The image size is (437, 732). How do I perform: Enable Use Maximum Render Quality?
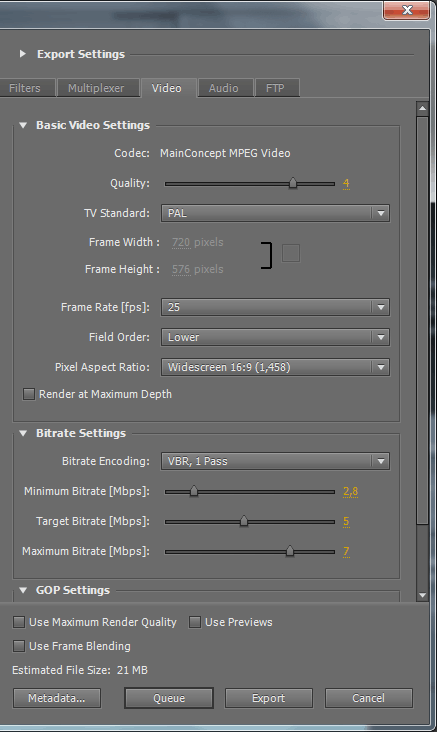pyautogui.click(x=19, y=622)
